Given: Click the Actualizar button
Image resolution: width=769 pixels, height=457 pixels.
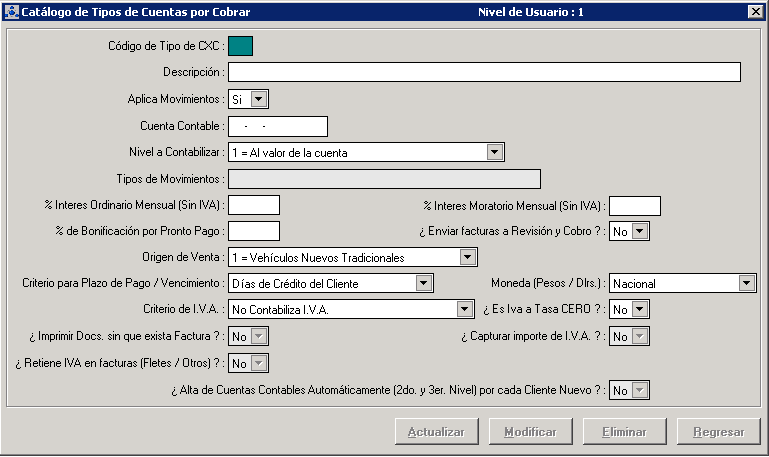Looking at the screenshot, I should point(435,432).
